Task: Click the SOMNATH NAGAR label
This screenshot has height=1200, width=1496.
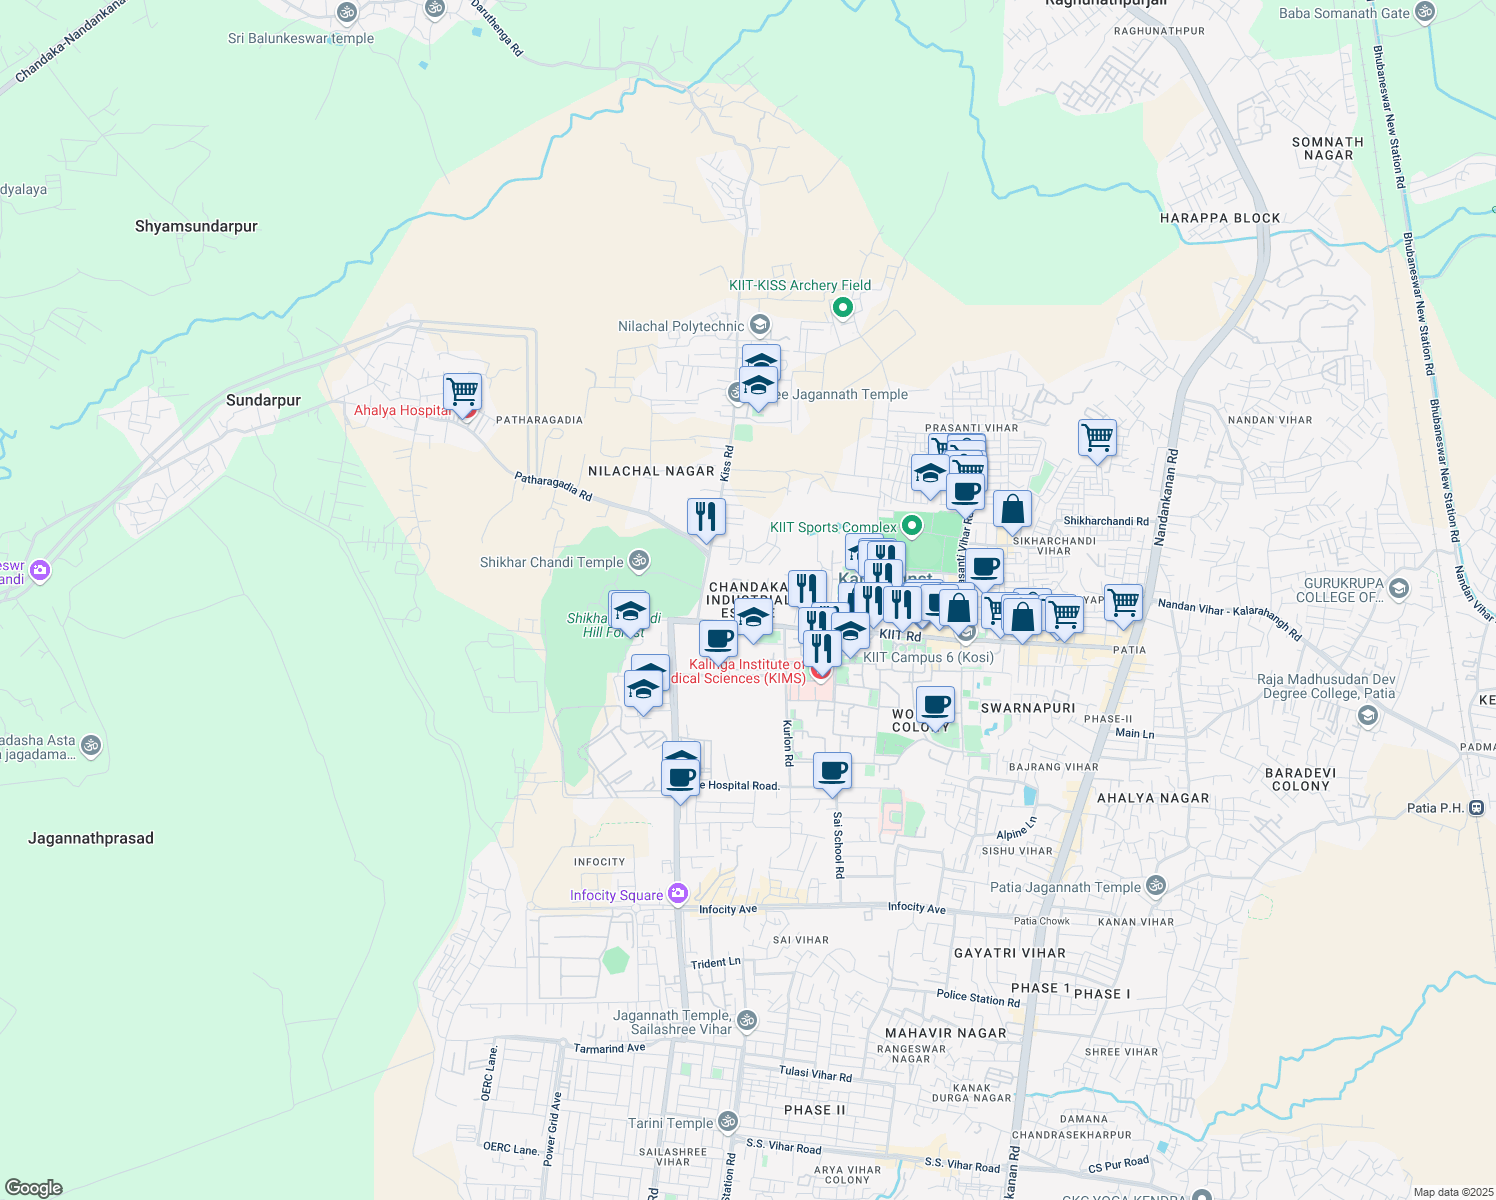Action: pos(1328,148)
